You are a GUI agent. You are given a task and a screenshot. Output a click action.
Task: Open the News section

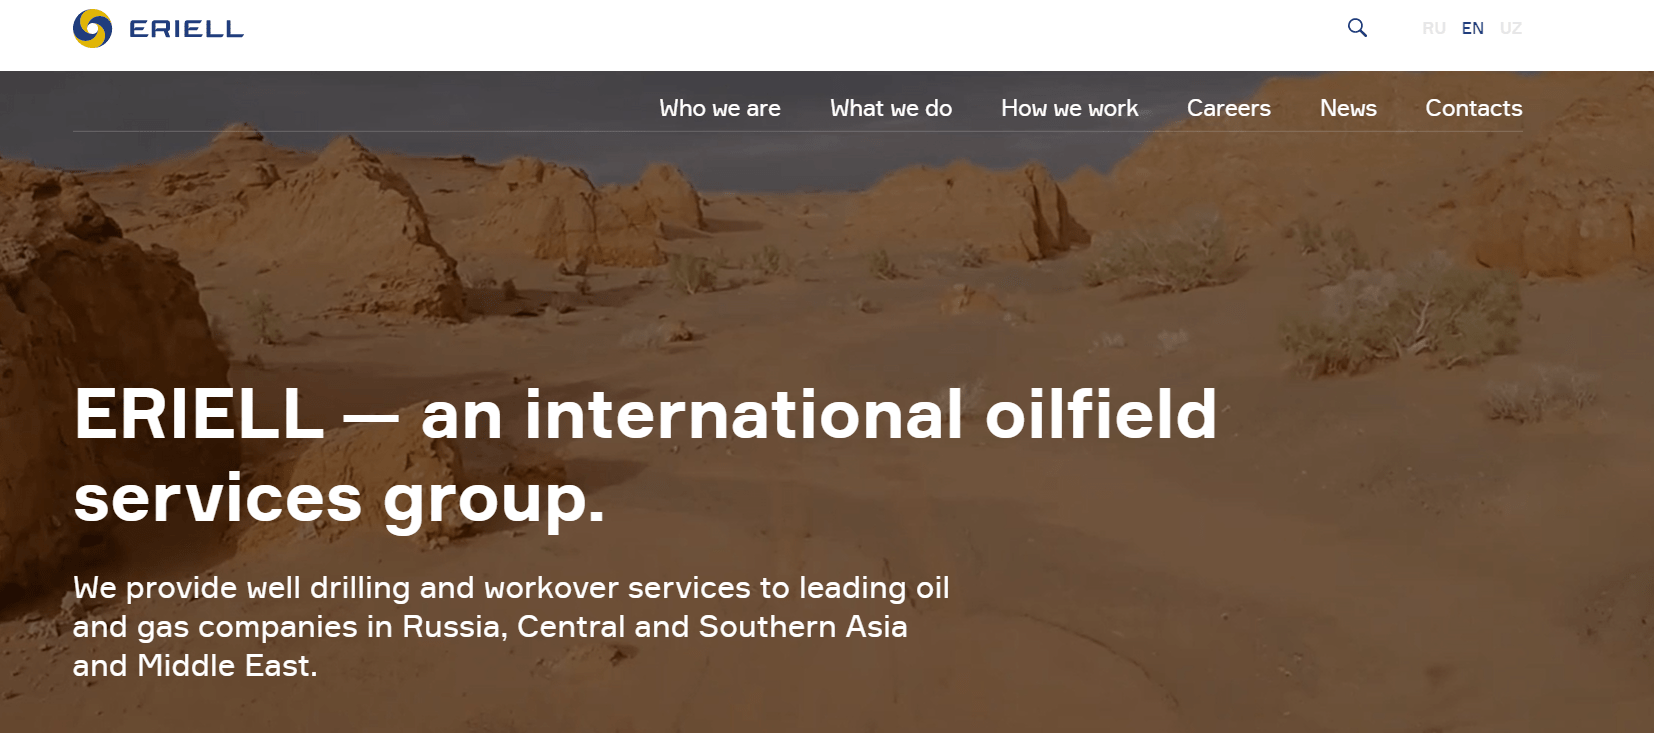pyautogui.click(x=1348, y=108)
